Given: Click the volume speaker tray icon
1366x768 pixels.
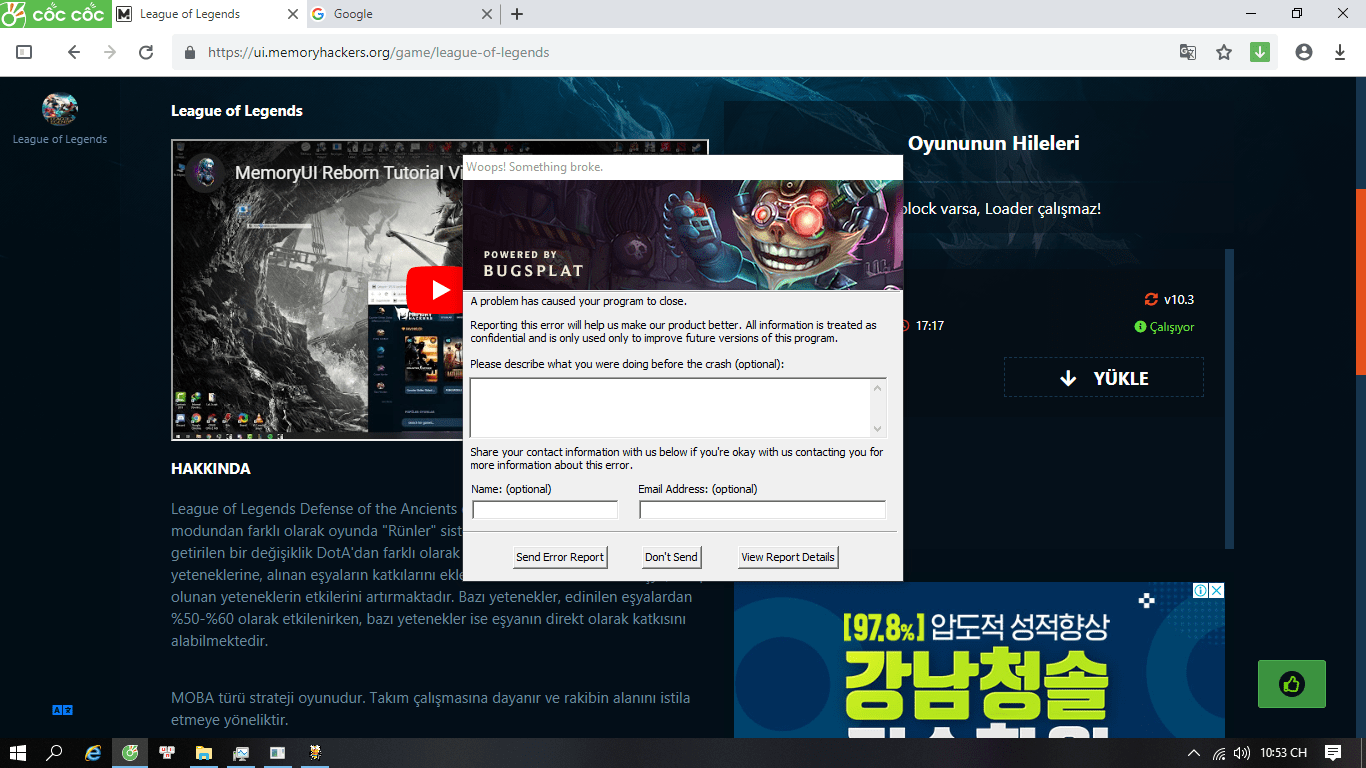Looking at the screenshot, I should point(1242,753).
